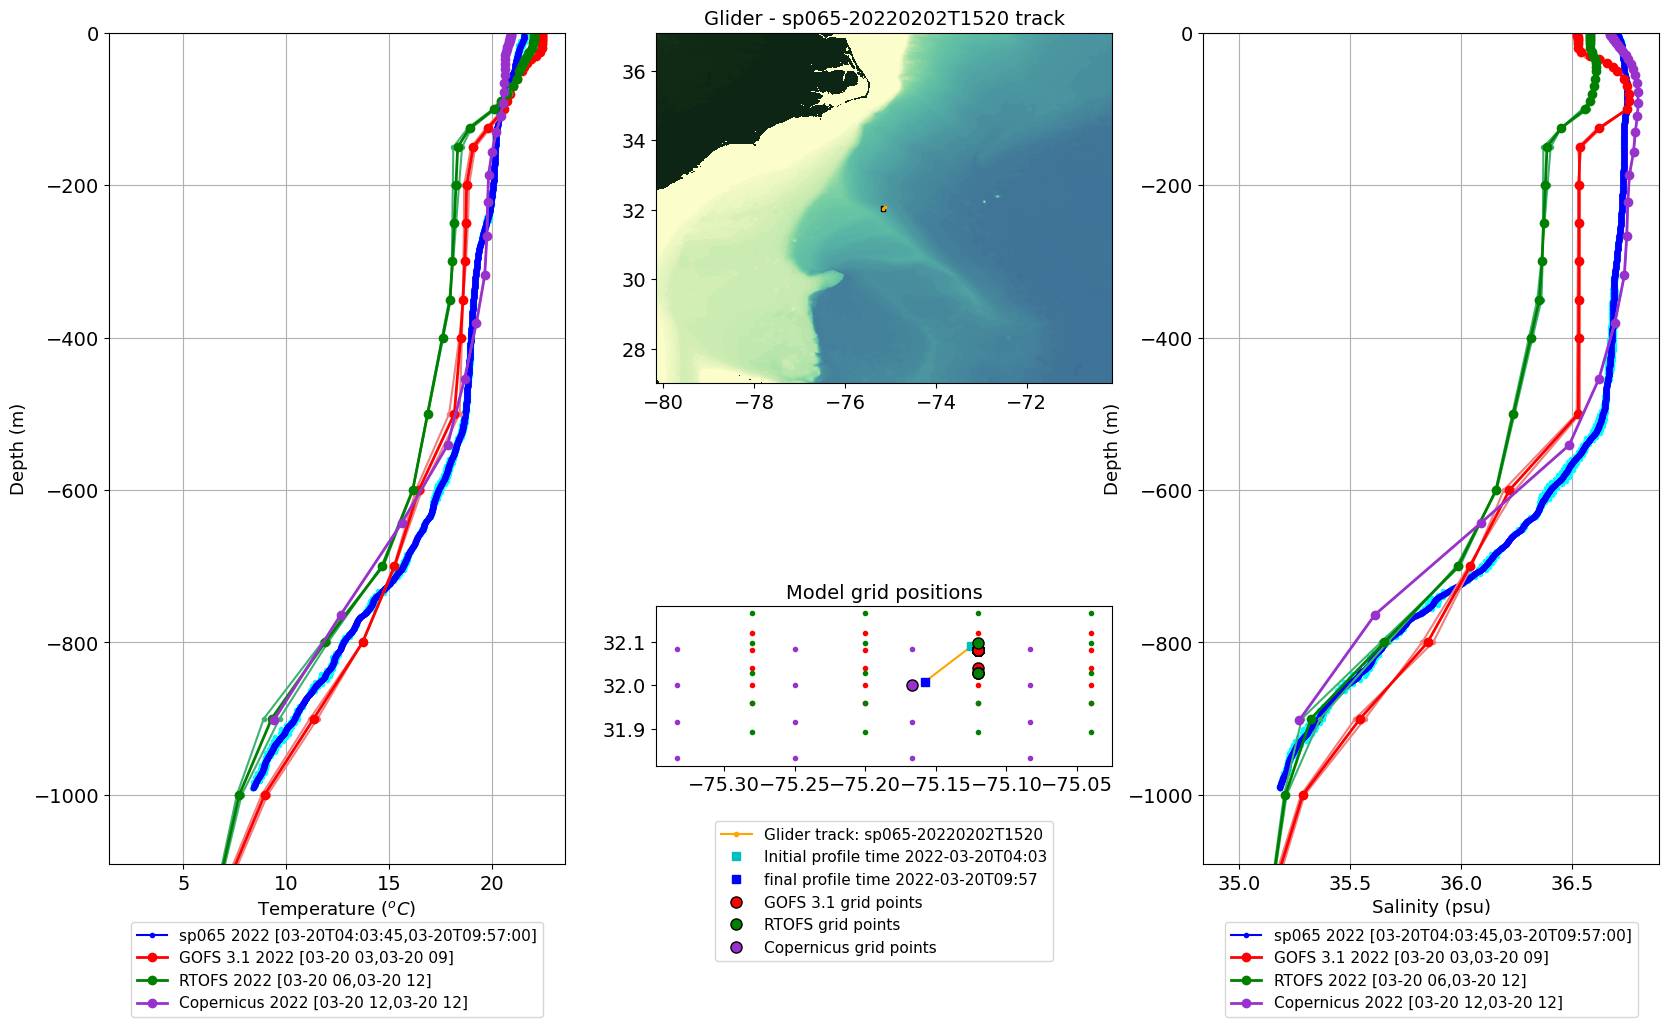
Task: Click the 'Initial profile time 2022-03-20T04:03' legend entry
Action: 884,856
